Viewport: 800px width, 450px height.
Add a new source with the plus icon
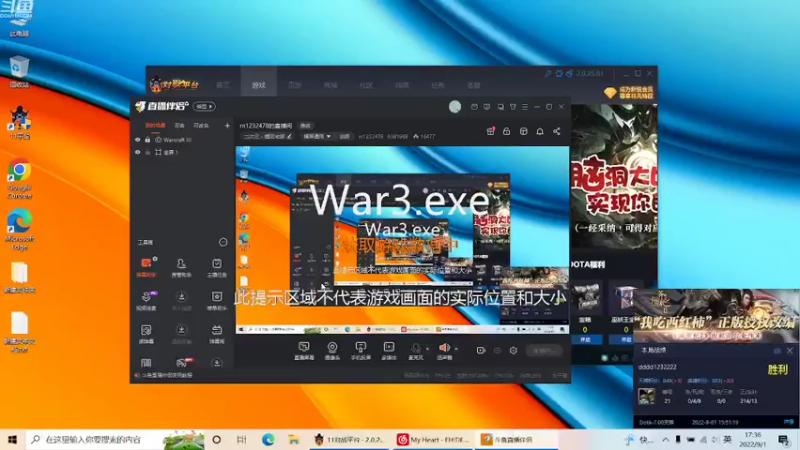point(227,126)
